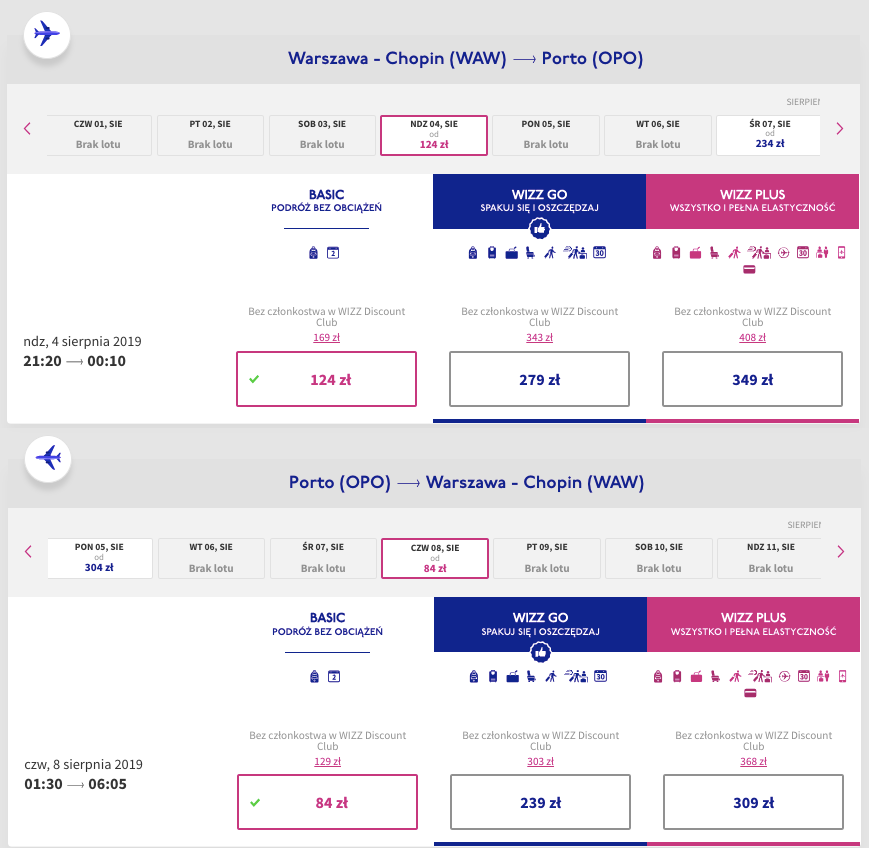
Task: Choose return BASIC fare 84 zł
Action: [x=328, y=802]
